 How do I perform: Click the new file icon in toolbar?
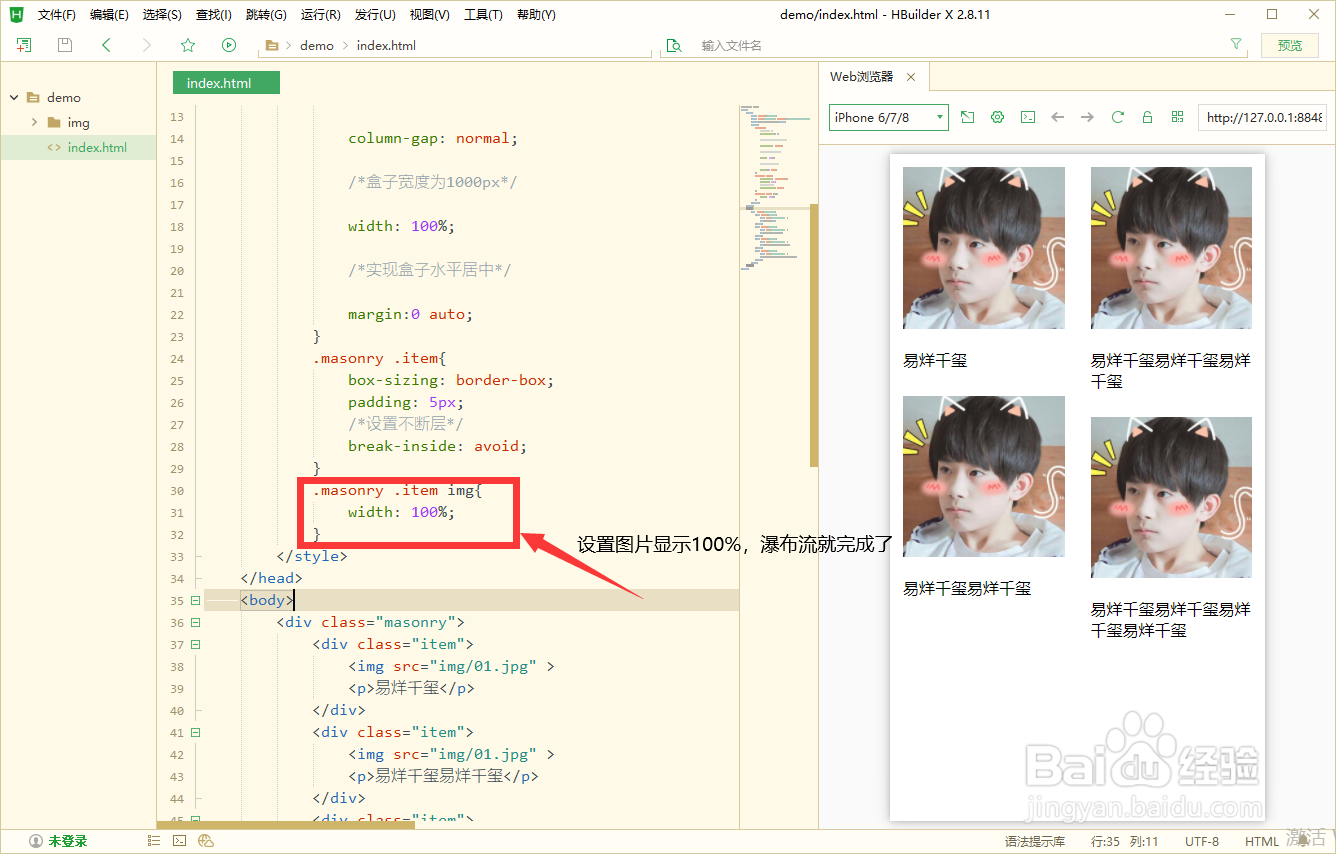click(x=24, y=45)
